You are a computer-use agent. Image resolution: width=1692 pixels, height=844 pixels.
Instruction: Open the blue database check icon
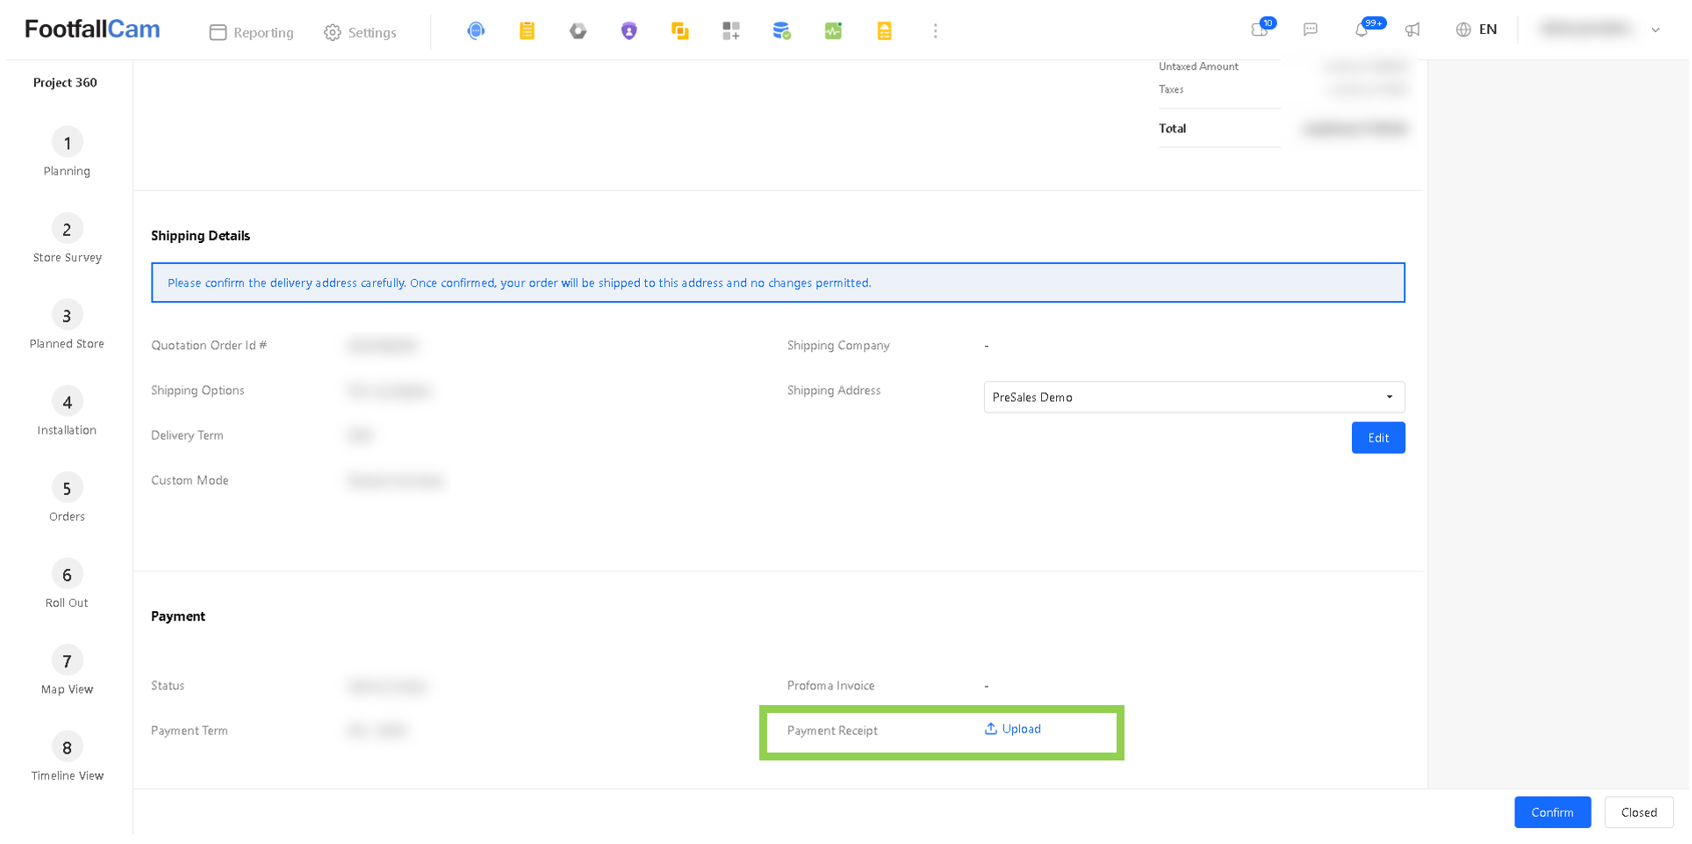tap(782, 31)
